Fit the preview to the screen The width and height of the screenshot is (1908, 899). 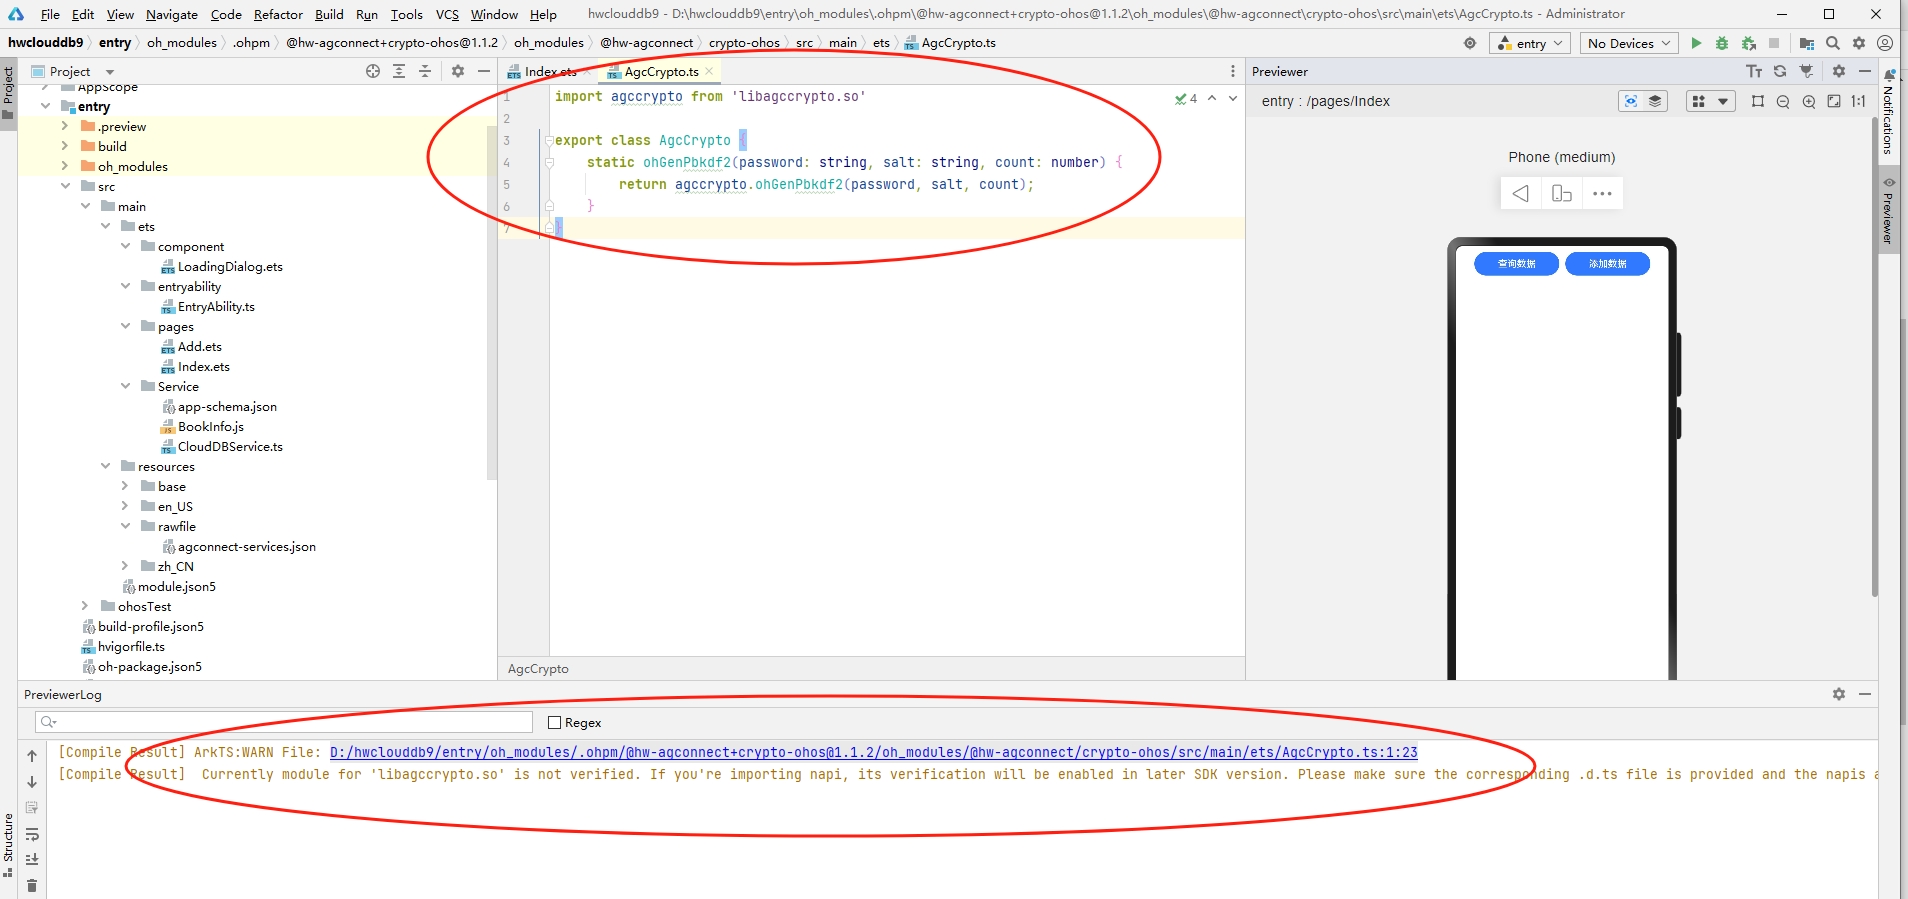(x=1834, y=101)
